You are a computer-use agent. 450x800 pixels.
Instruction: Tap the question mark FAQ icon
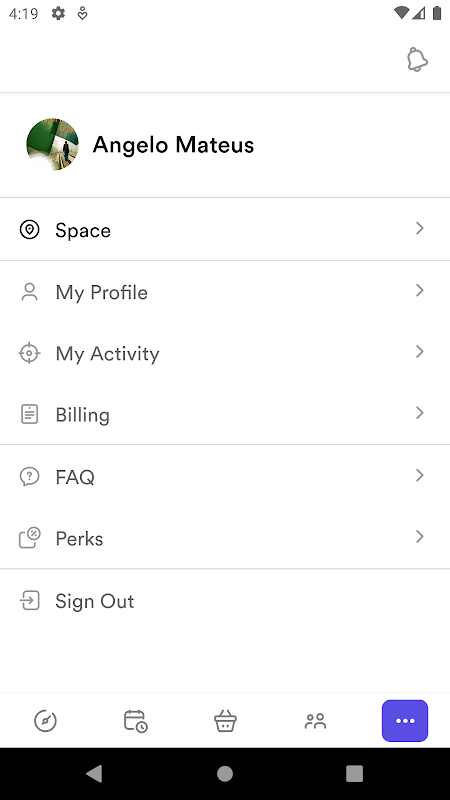click(x=30, y=477)
